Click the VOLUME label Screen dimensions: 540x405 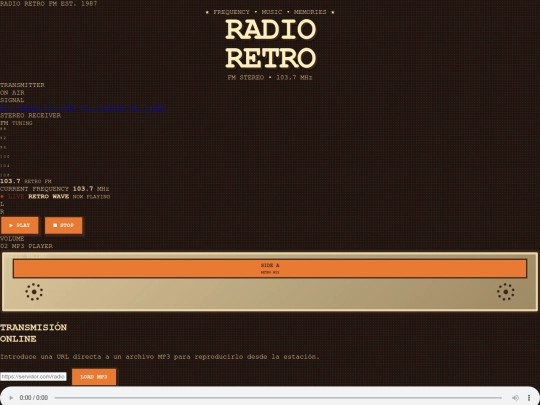coord(12,238)
